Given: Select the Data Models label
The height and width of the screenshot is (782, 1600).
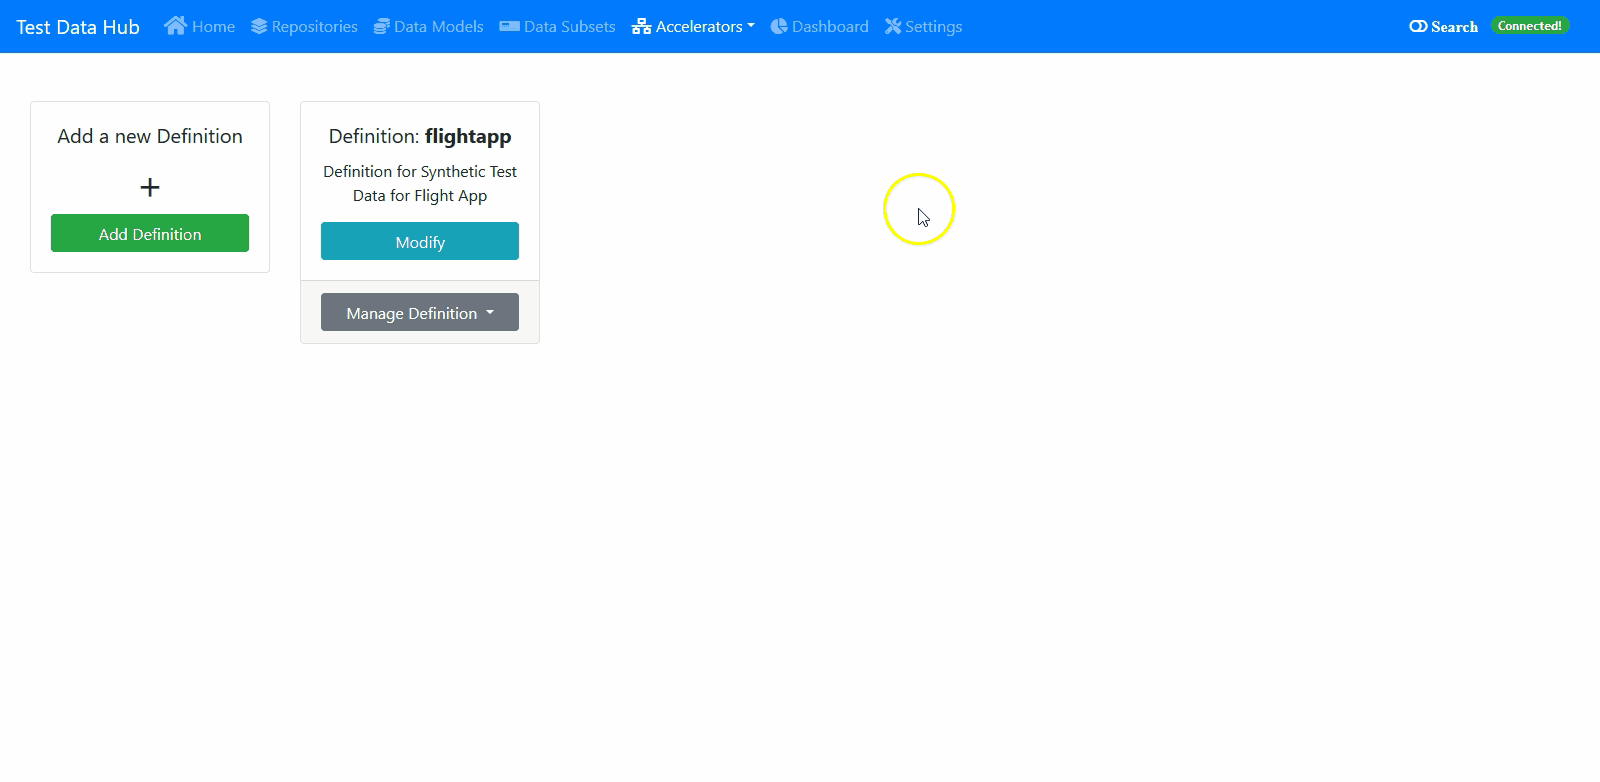Looking at the screenshot, I should point(438,27).
